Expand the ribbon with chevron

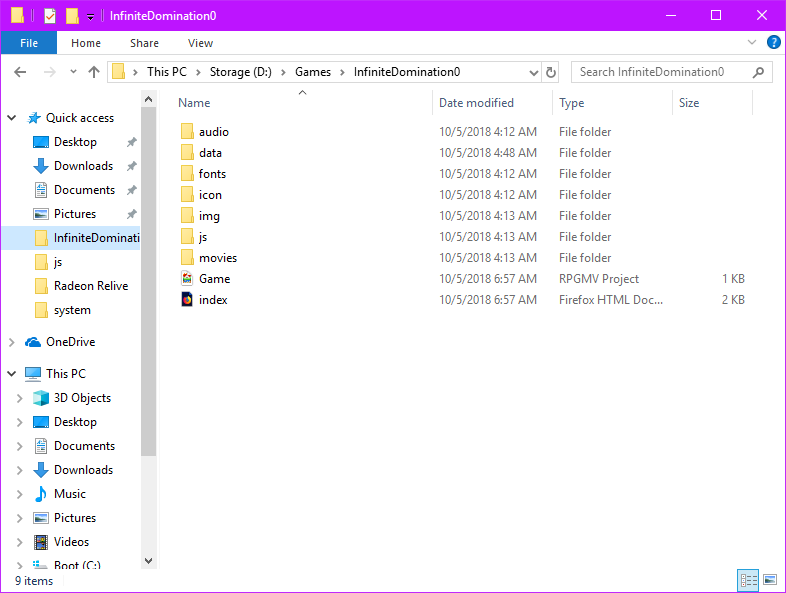pos(751,43)
